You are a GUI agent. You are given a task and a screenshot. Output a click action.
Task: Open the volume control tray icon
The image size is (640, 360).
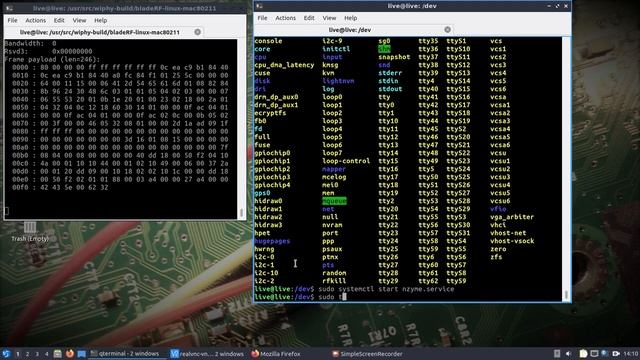[568, 353]
